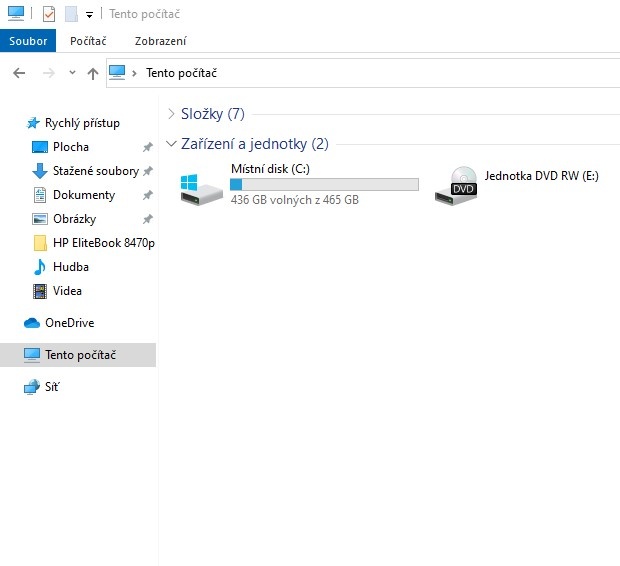
Task: Click the pin icon next to Plocha
Action: [147, 147]
